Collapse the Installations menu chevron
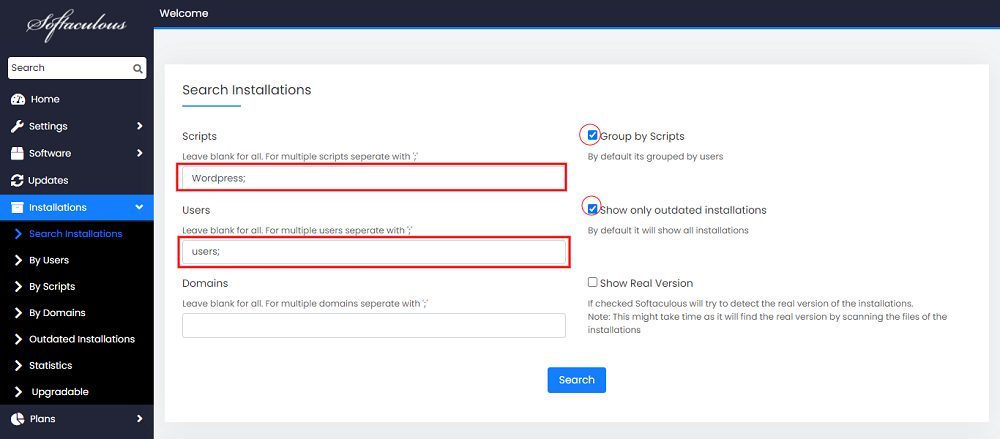This screenshot has height=439, width=1000. click(139, 207)
